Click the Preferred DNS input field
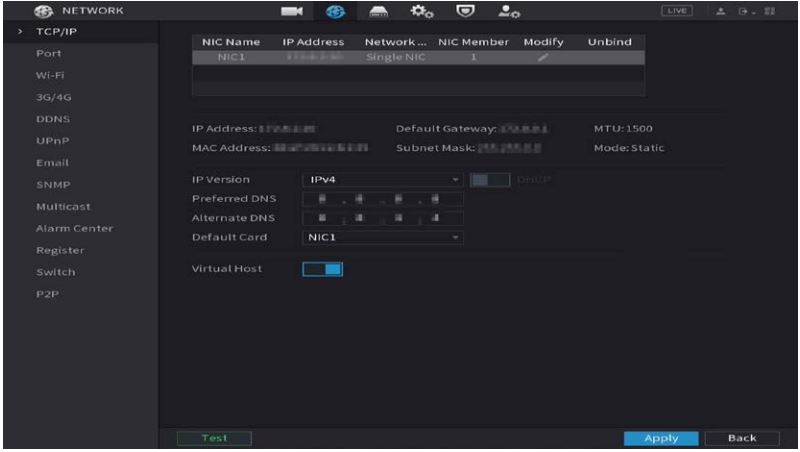Screen dimensions: 800x452 [x=383, y=199]
